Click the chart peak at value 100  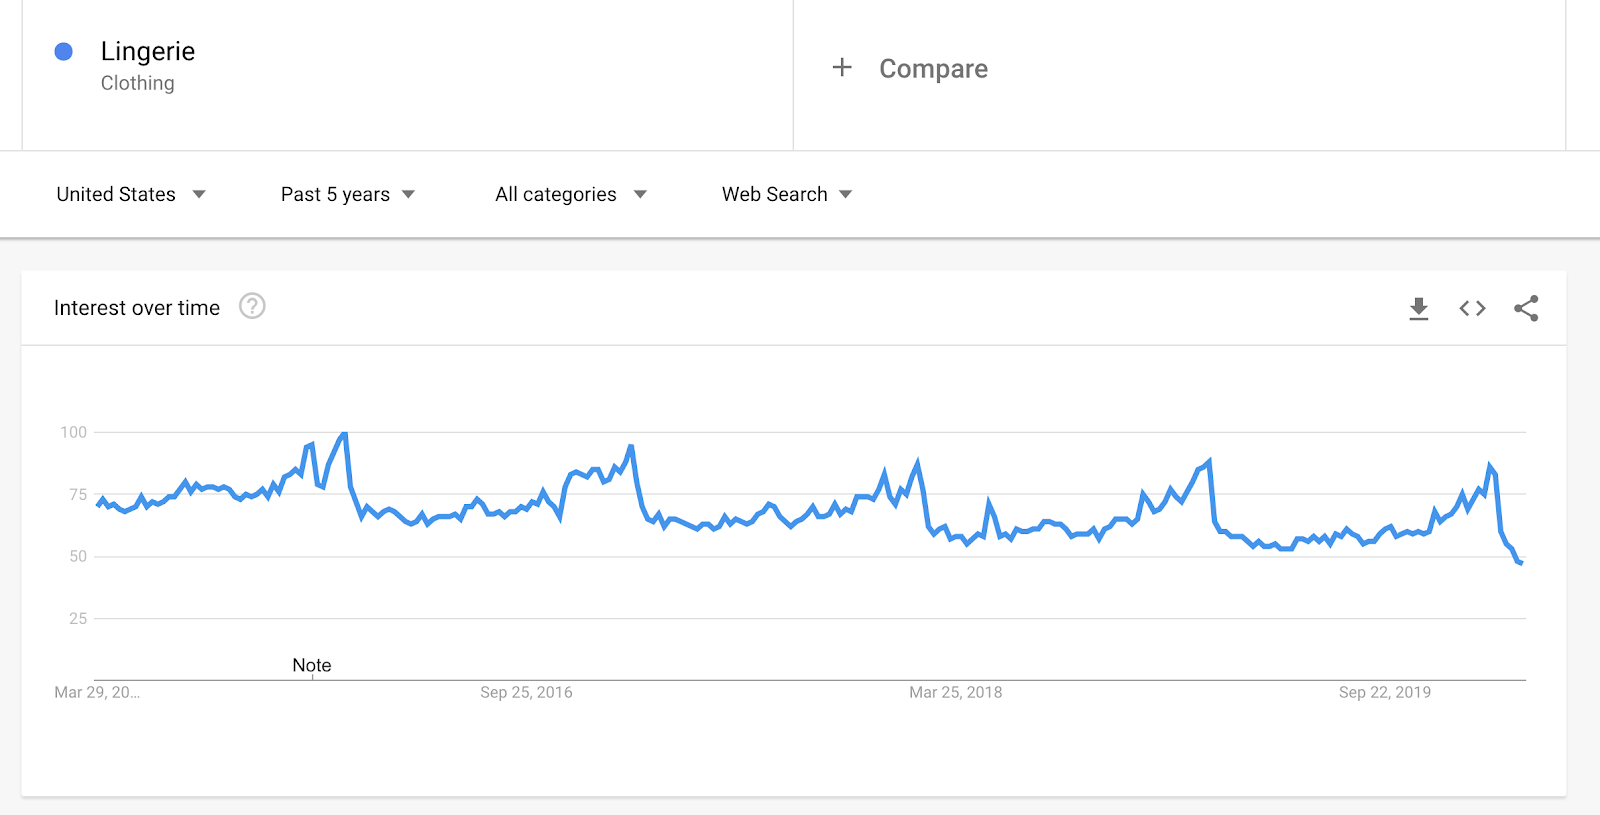(344, 434)
